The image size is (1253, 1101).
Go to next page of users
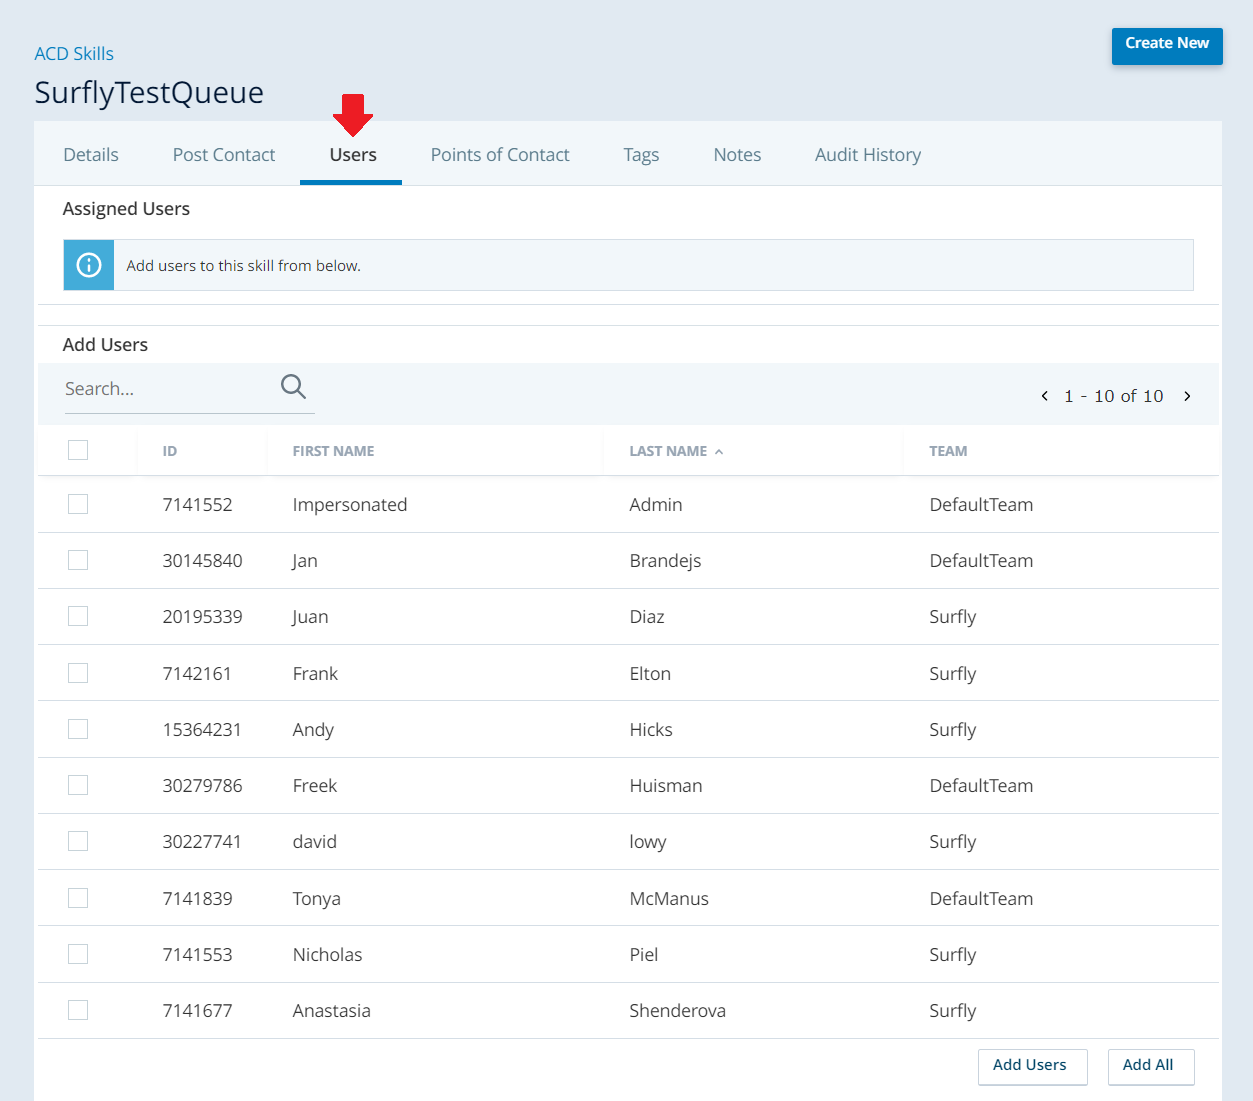pyautogui.click(x=1187, y=396)
